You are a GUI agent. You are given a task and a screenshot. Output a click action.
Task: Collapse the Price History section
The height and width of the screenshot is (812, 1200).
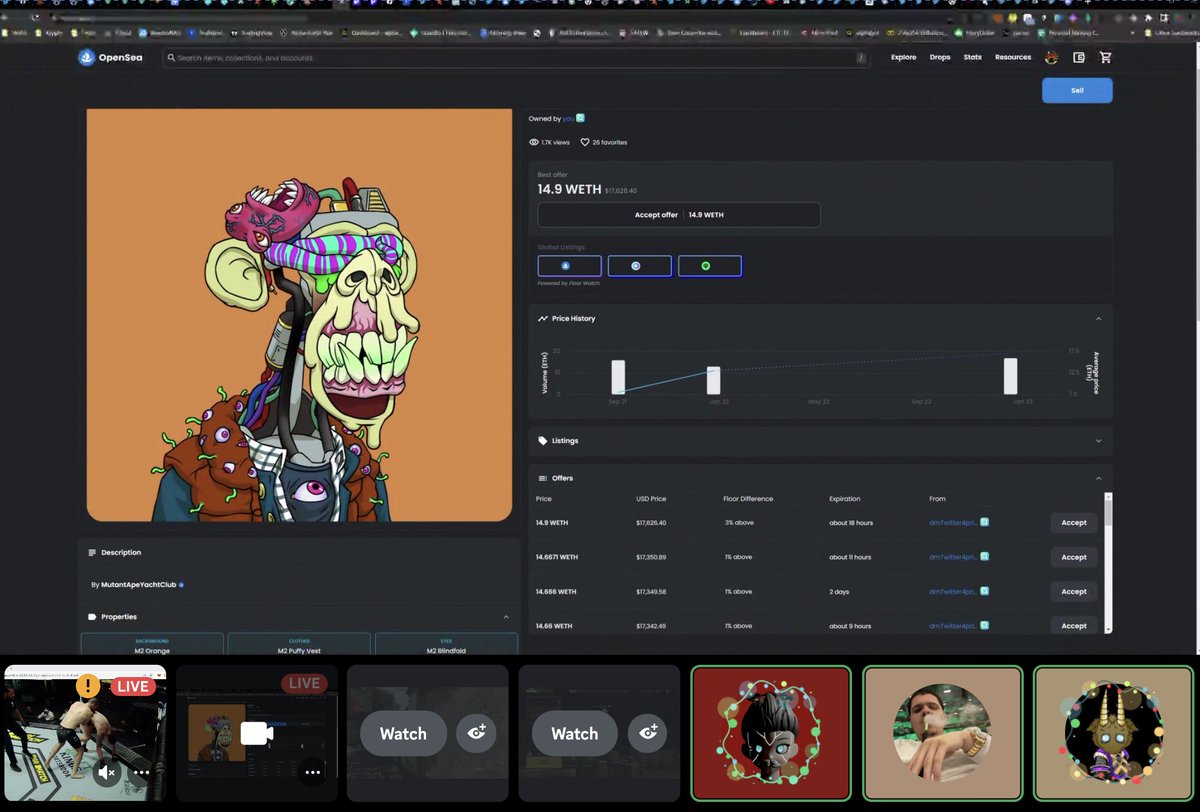[x=1098, y=319]
